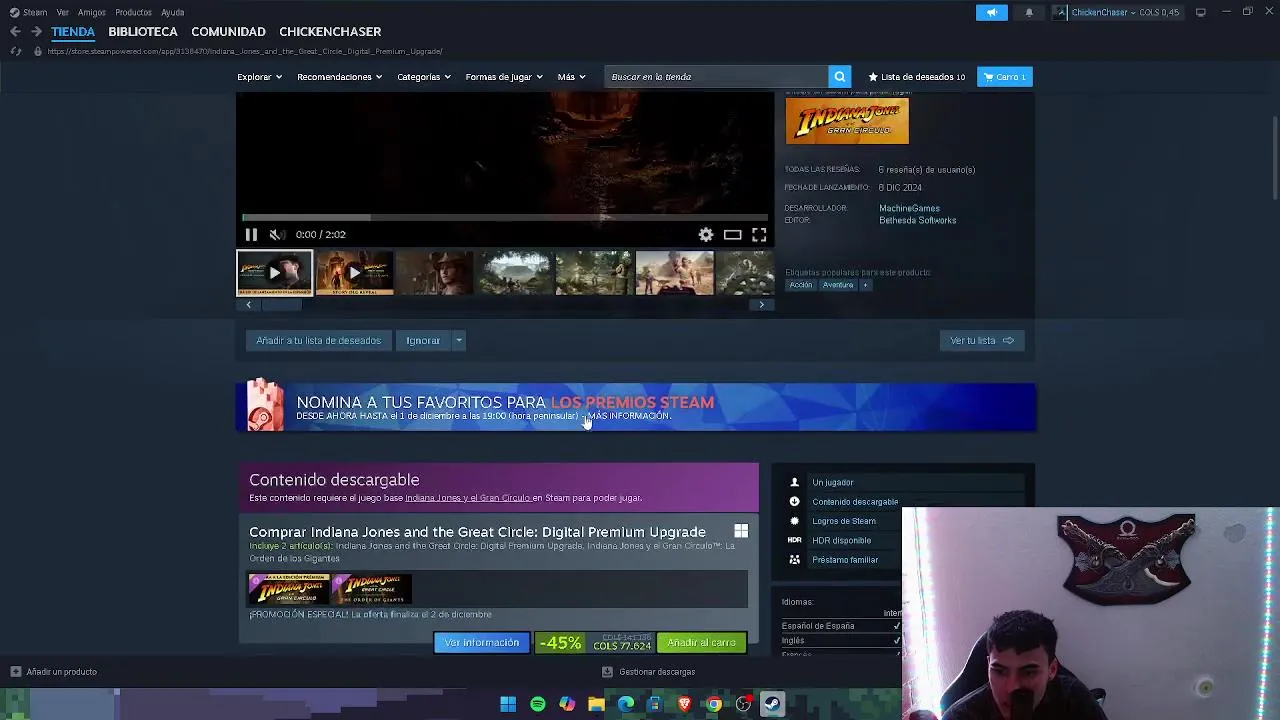This screenshot has width=1280, height=720.
Task: Click the Logros de Steam feature
Action: [843, 521]
